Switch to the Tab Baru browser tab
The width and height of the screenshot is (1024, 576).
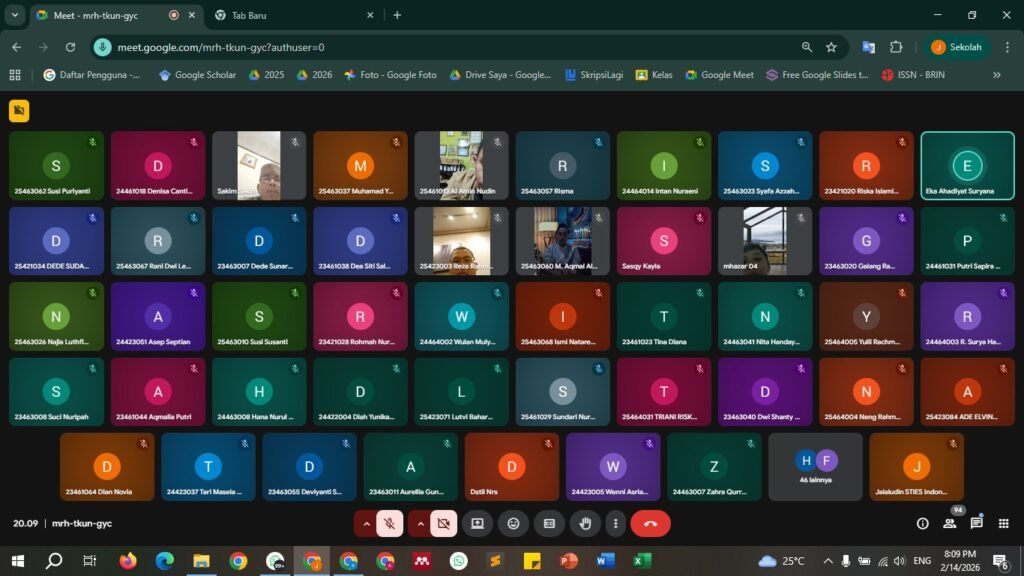(x=290, y=15)
